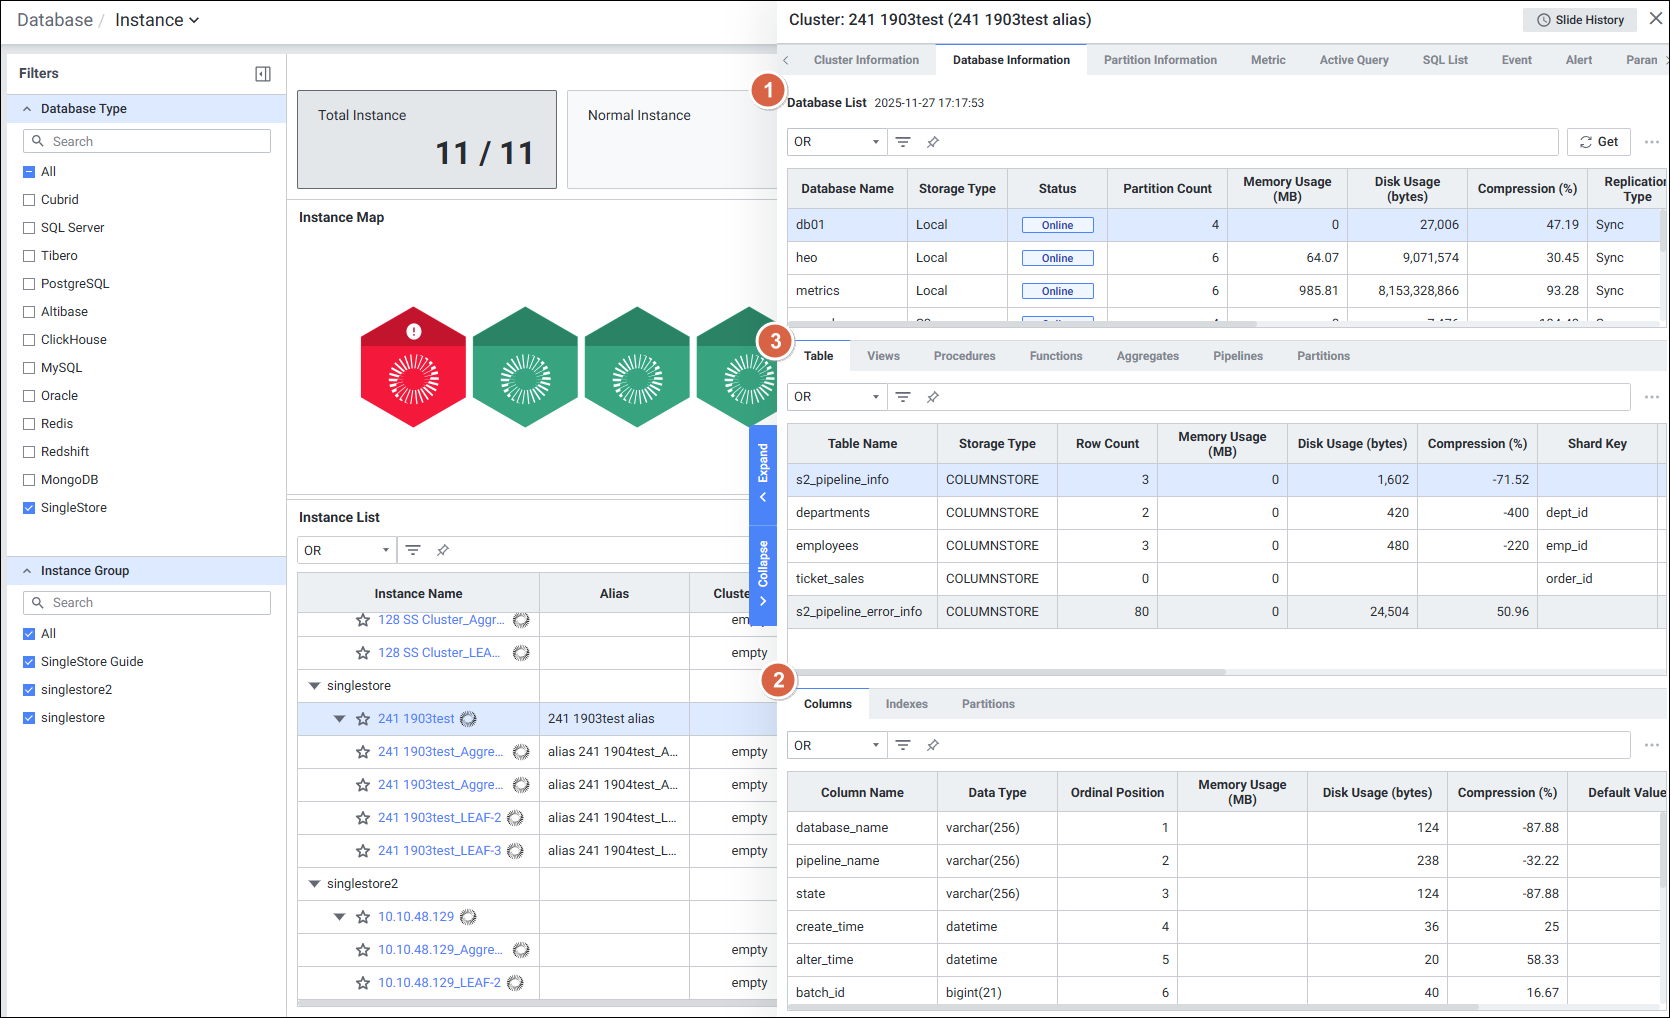Screen dimensions: 1670x1018
Task: Star the 241 1903test instance as favorite
Action: tap(363, 719)
